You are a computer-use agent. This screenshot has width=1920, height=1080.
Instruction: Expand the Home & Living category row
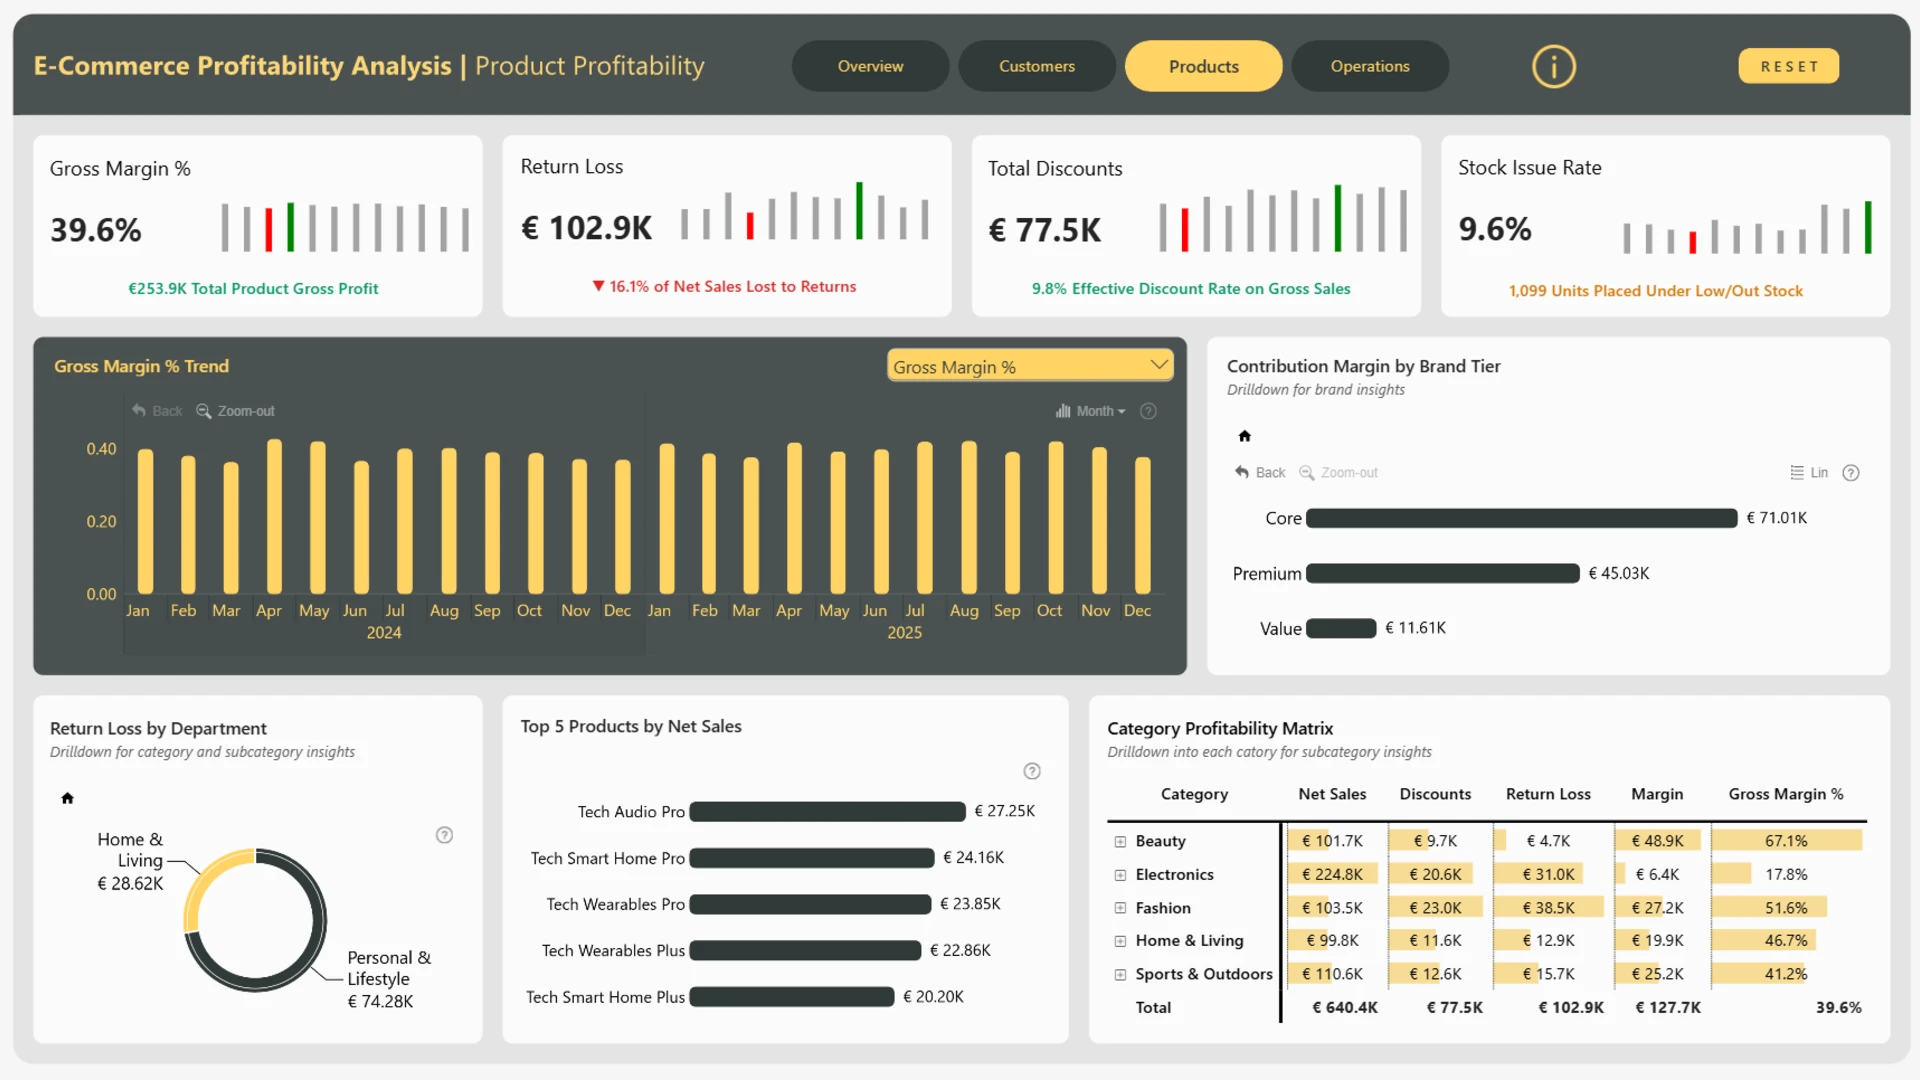(x=1120, y=941)
